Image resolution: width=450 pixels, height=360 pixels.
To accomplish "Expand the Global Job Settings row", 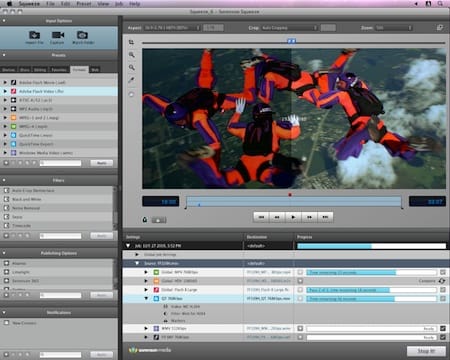I will (x=137, y=254).
